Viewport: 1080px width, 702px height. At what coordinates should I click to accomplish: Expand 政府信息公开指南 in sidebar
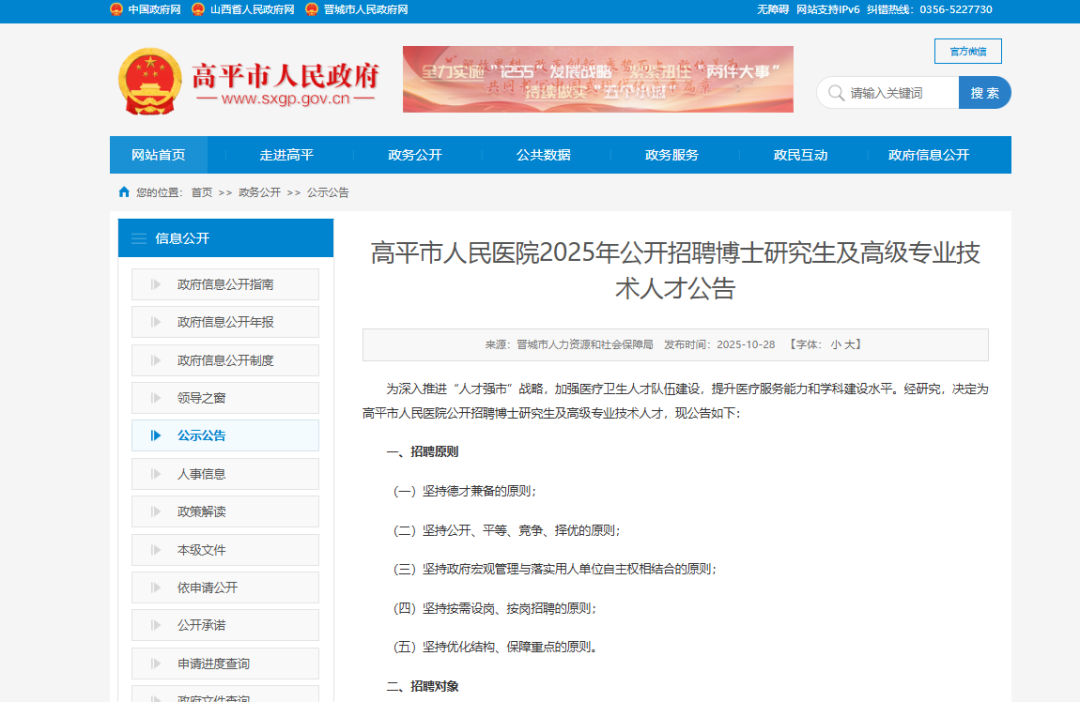click(x=225, y=284)
